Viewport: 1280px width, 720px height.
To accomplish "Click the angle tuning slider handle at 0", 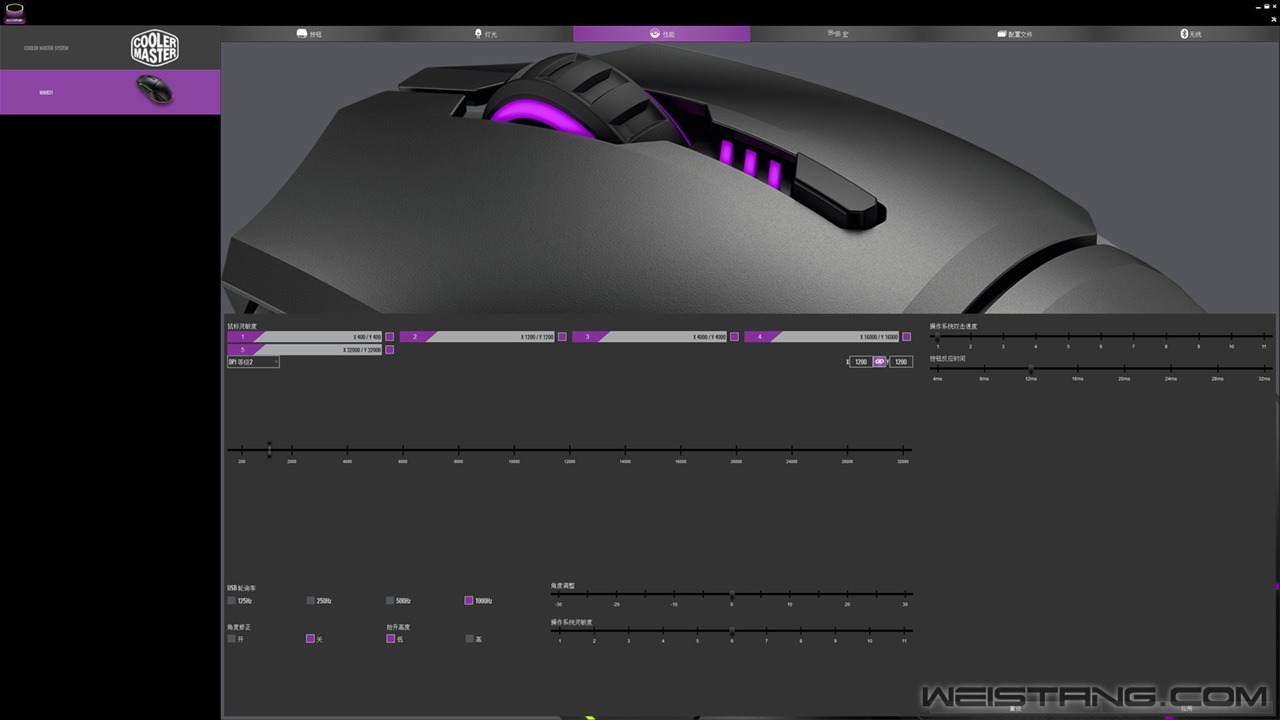I will point(732,594).
